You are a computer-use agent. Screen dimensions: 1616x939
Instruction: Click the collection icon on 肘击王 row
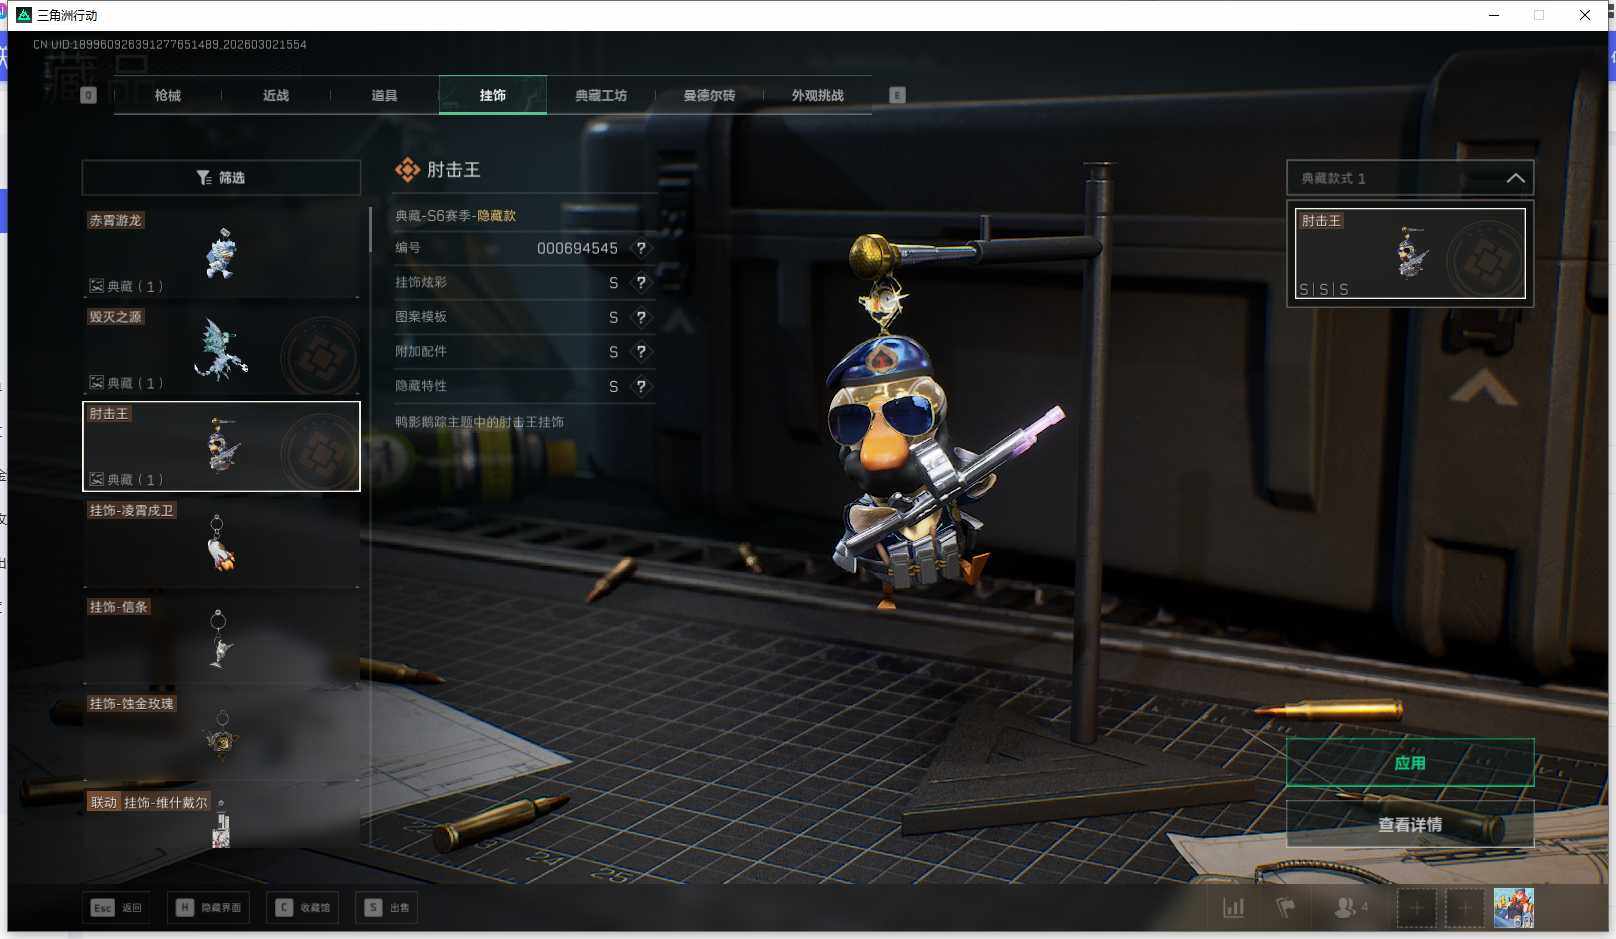tap(97, 480)
